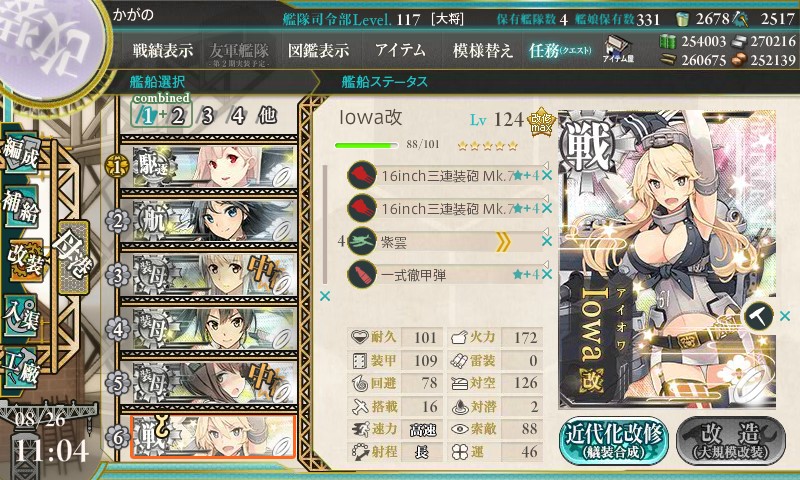Open the 入渠 docking sidebar icon
Viewport: 800px width, 480px height.
tap(21, 316)
